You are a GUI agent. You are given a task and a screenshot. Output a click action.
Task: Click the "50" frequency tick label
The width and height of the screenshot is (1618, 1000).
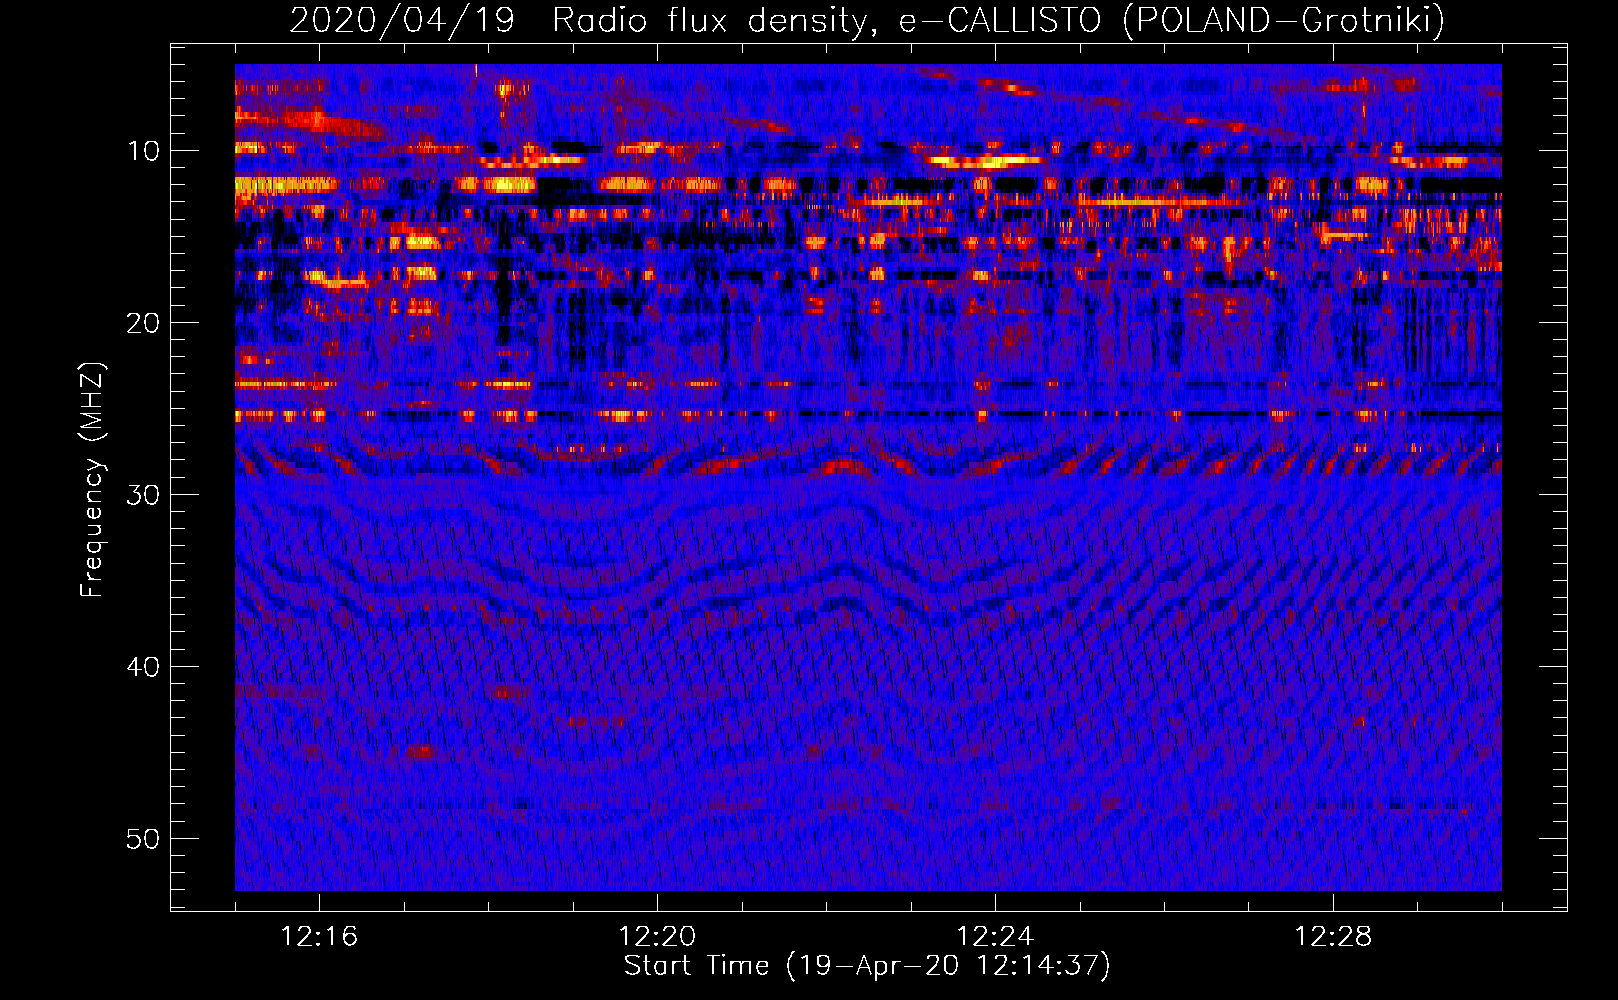[143, 839]
